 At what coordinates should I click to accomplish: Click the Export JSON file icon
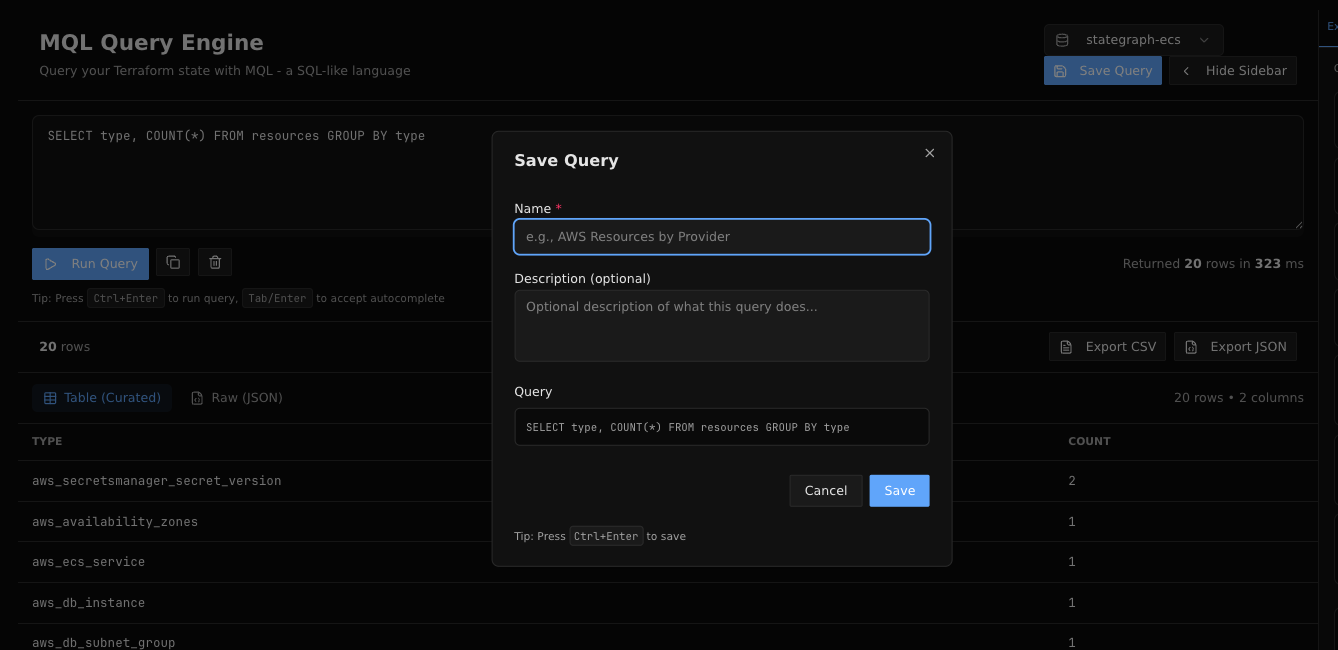(1191, 347)
